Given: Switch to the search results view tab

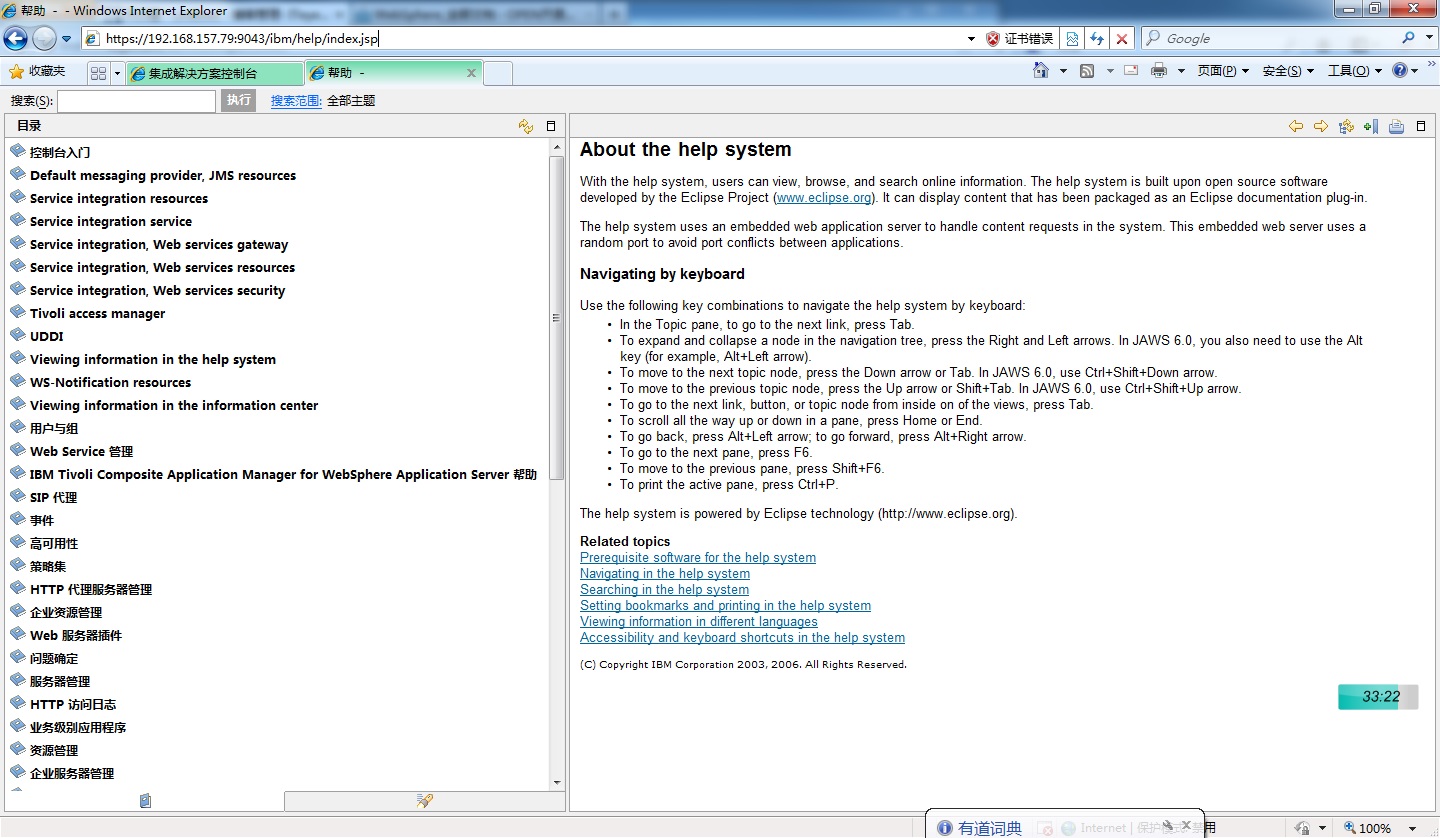Looking at the screenshot, I should click(x=425, y=801).
